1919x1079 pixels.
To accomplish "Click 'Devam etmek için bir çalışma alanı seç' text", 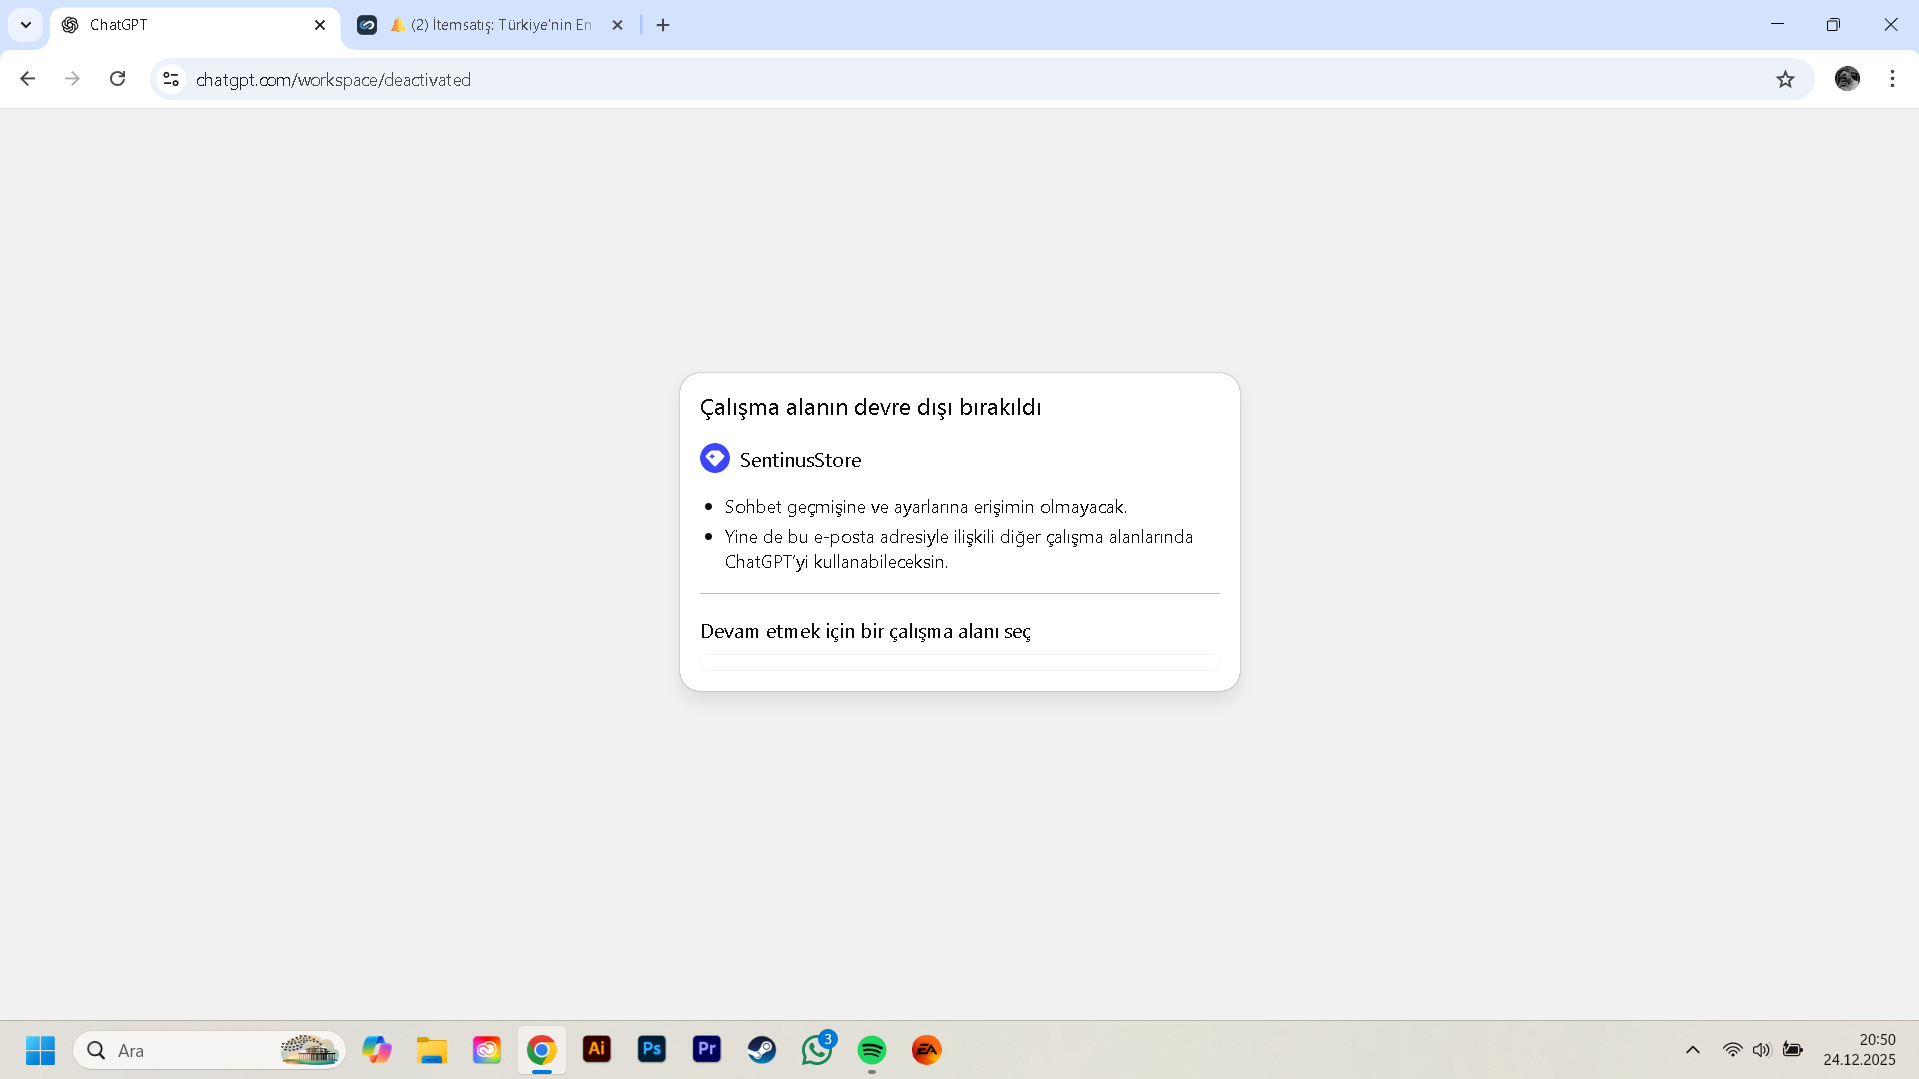I will pos(865,631).
